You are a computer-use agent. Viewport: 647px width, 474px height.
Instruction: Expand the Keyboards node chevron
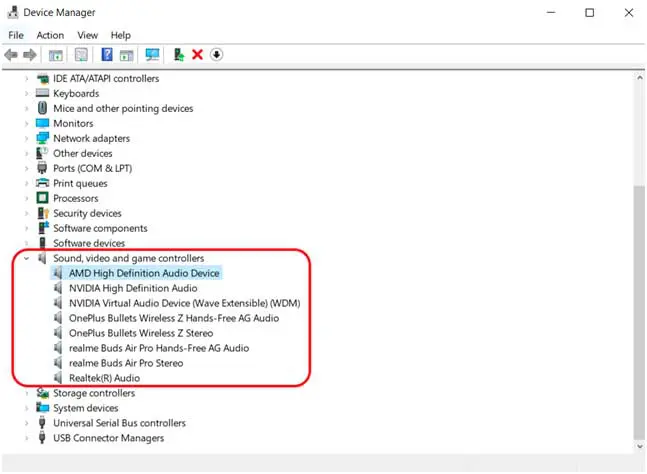(x=26, y=93)
